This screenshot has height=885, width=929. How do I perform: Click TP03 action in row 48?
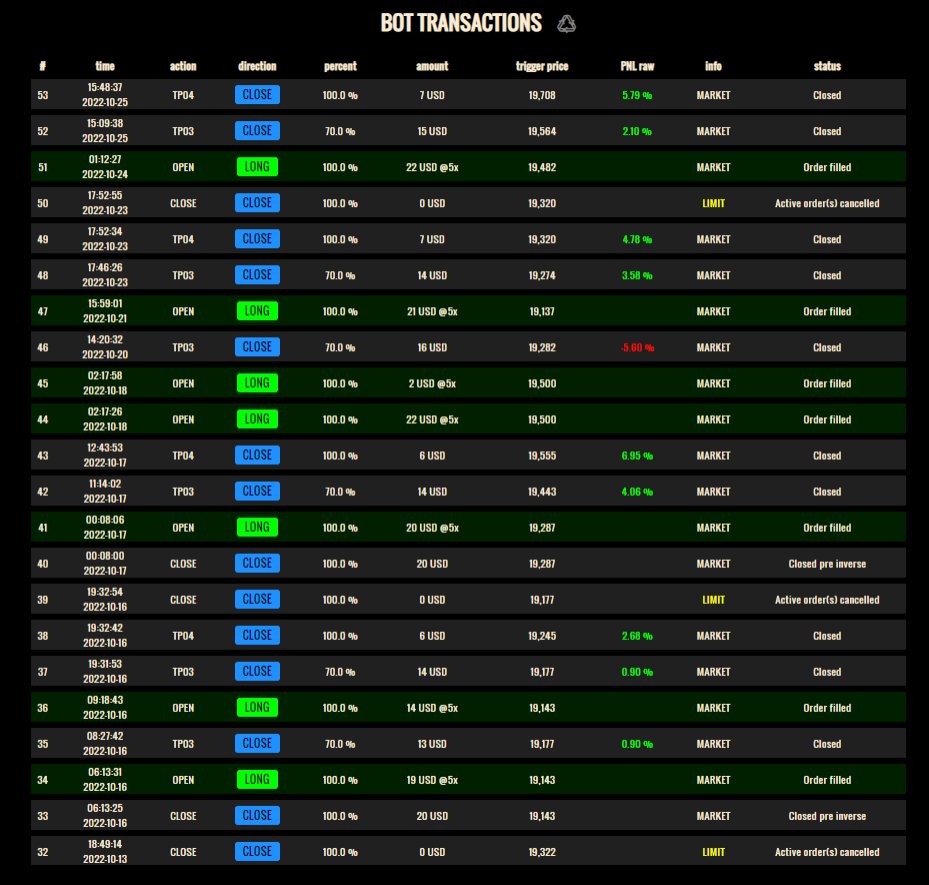coord(183,275)
